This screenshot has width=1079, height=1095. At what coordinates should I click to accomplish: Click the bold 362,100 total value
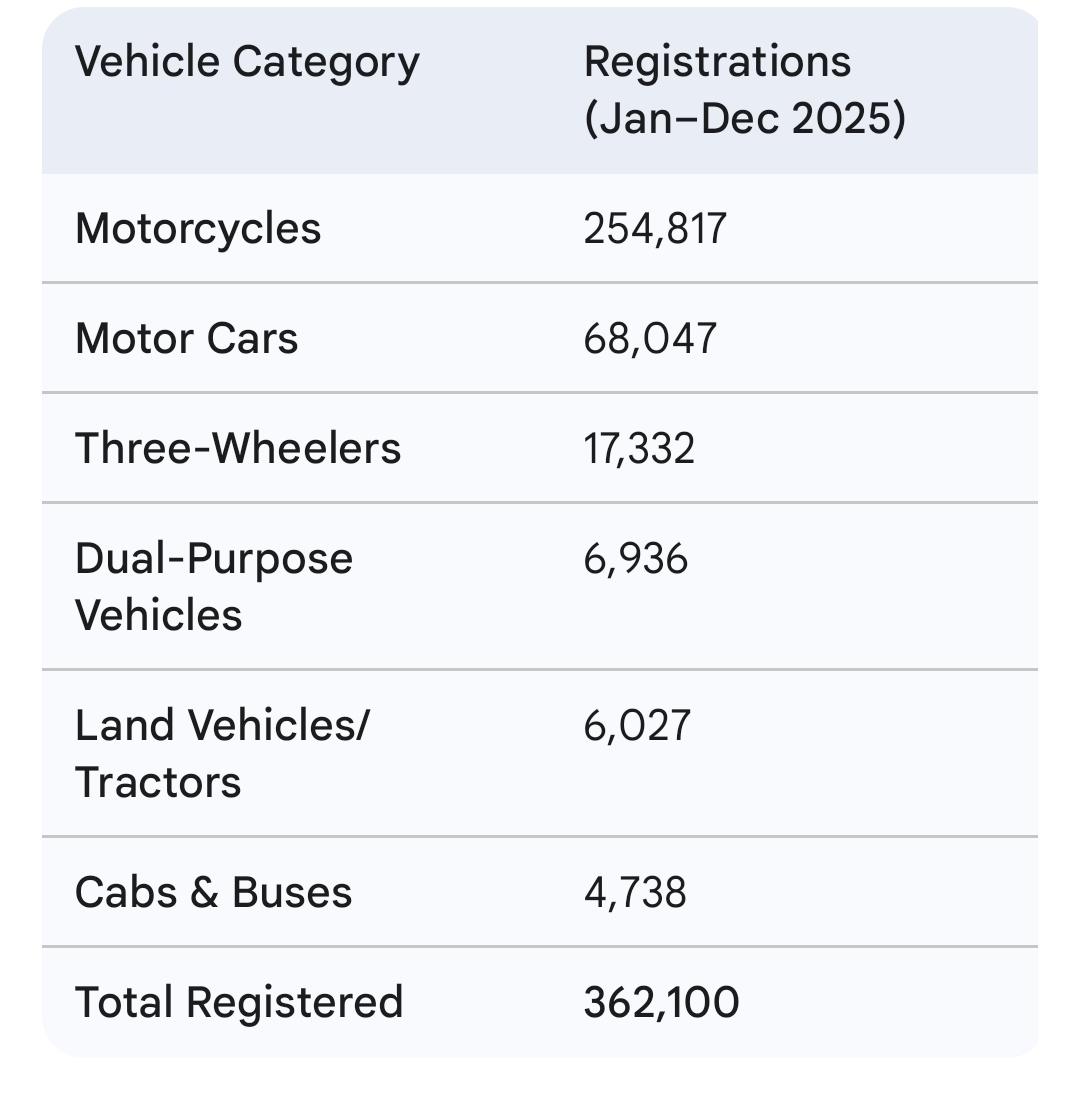(661, 1002)
